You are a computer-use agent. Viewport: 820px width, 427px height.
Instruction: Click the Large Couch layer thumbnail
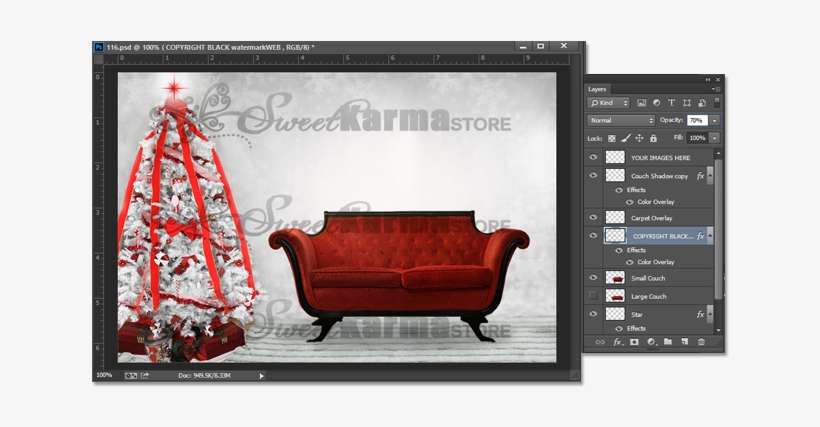click(615, 296)
